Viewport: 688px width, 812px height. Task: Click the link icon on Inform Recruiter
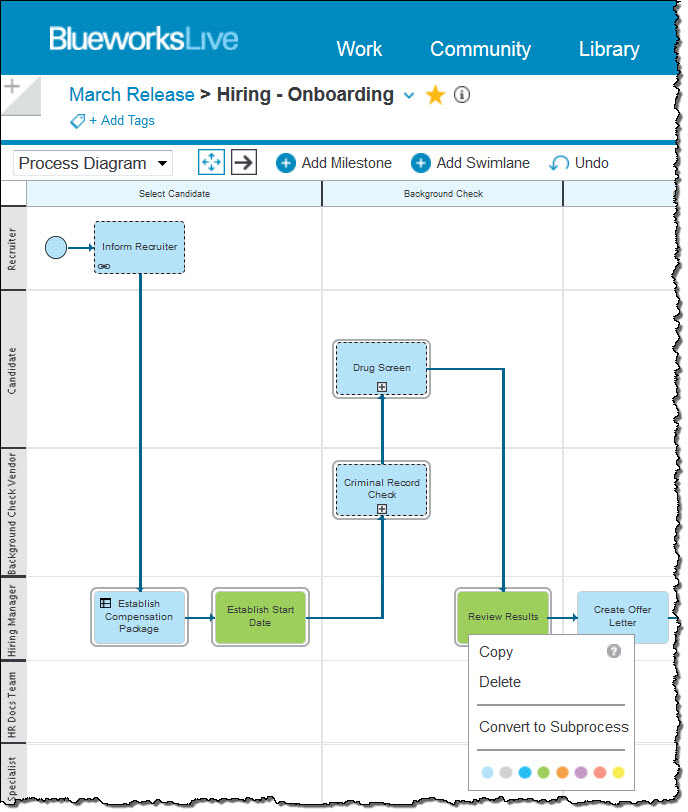coord(104,266)
